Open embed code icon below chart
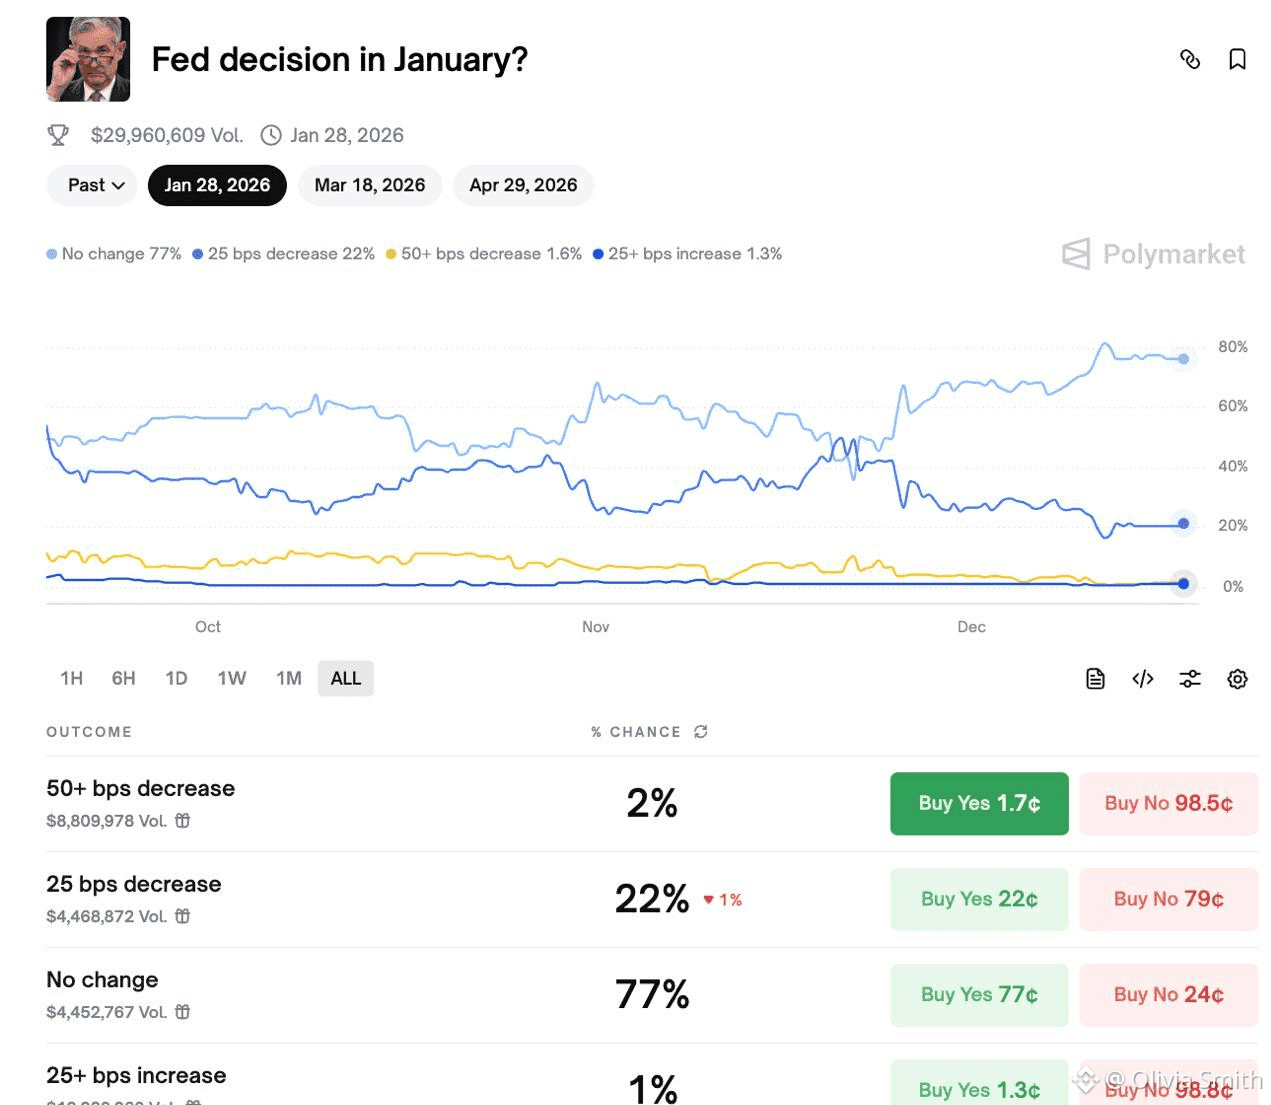The width and height of the screenshot is (1271, 1105). tap(1143, 679)
